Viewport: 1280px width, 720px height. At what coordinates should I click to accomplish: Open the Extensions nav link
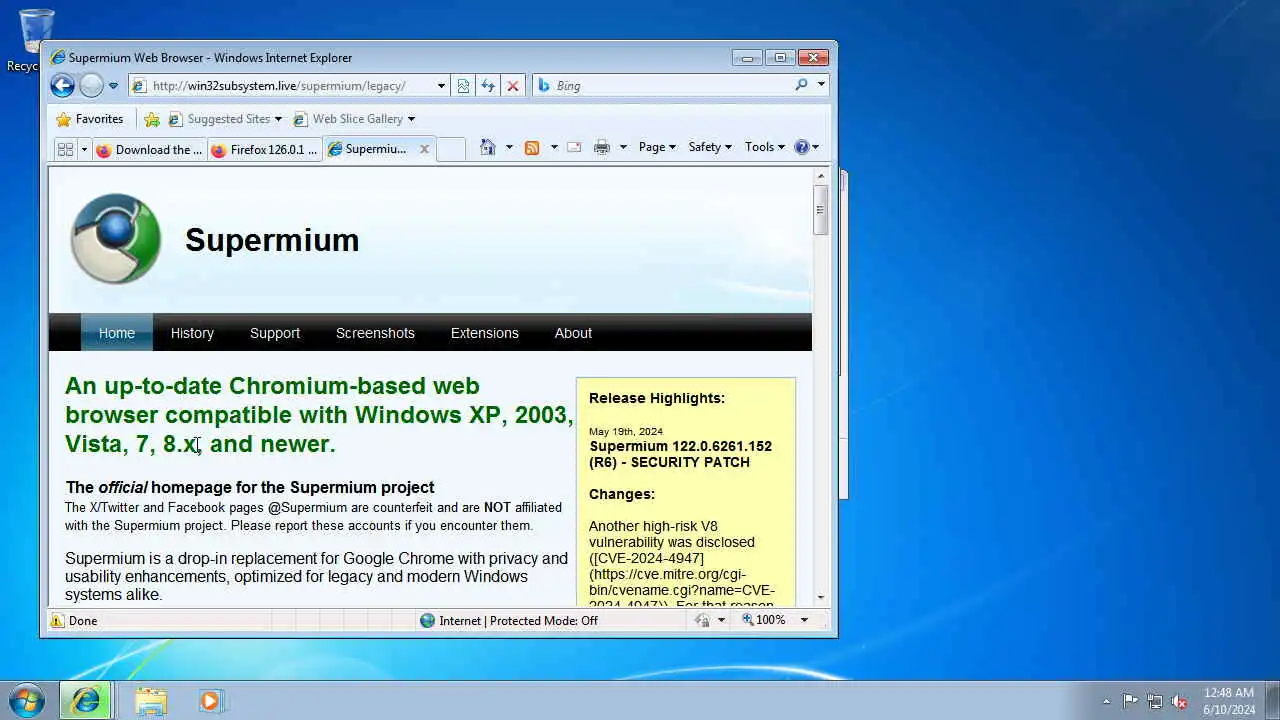pyautogui.click(x=485, y=333)
